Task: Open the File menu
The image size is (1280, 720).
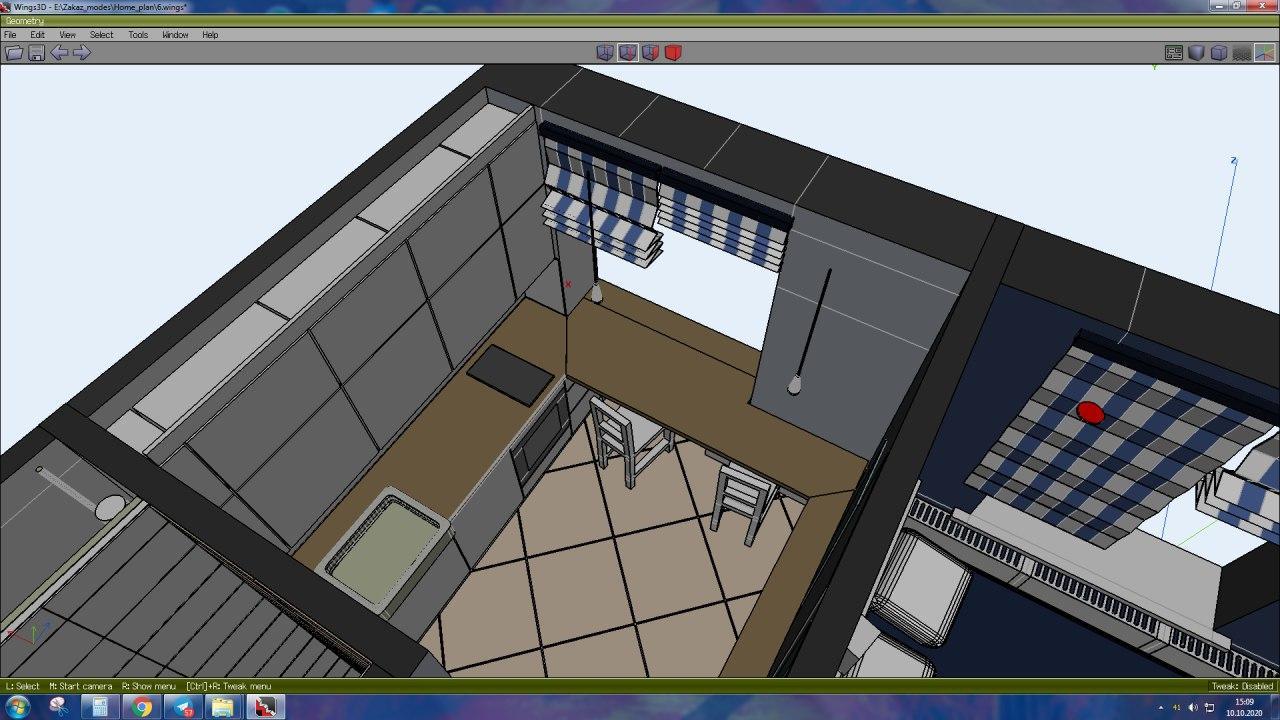Action: coord(10,34)
